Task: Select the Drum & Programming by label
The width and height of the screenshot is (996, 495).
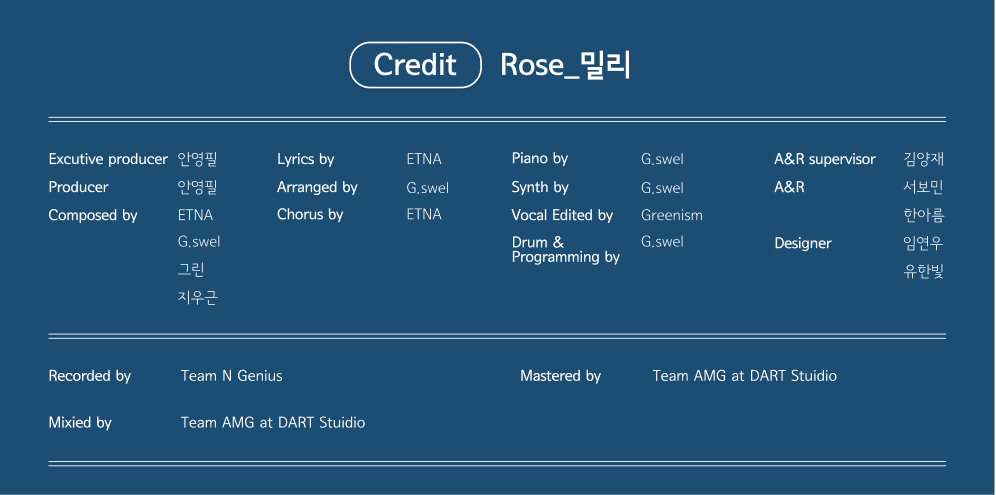Action: click(565, 249)
